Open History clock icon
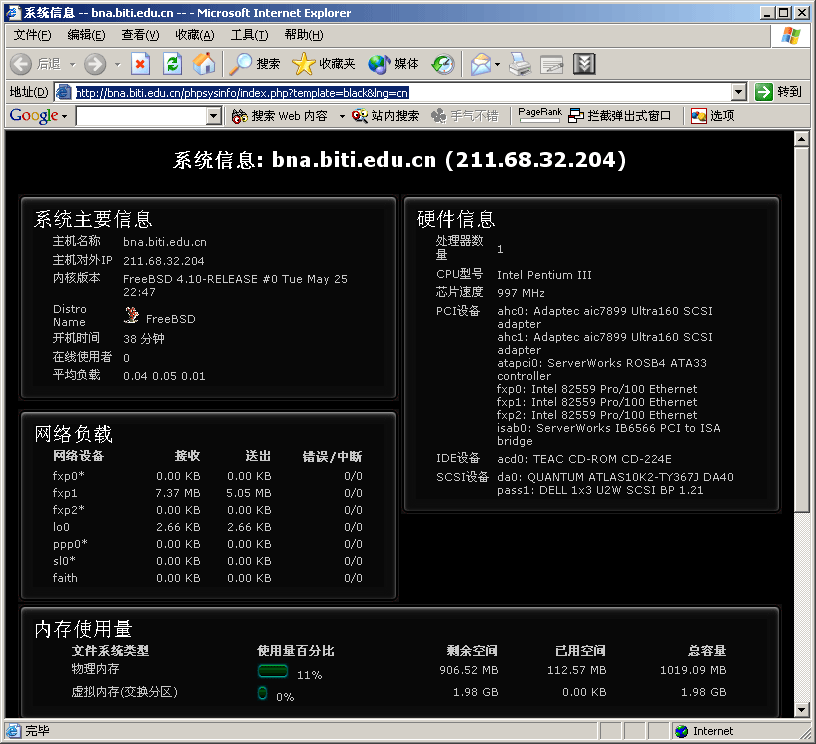 point(443,64)
